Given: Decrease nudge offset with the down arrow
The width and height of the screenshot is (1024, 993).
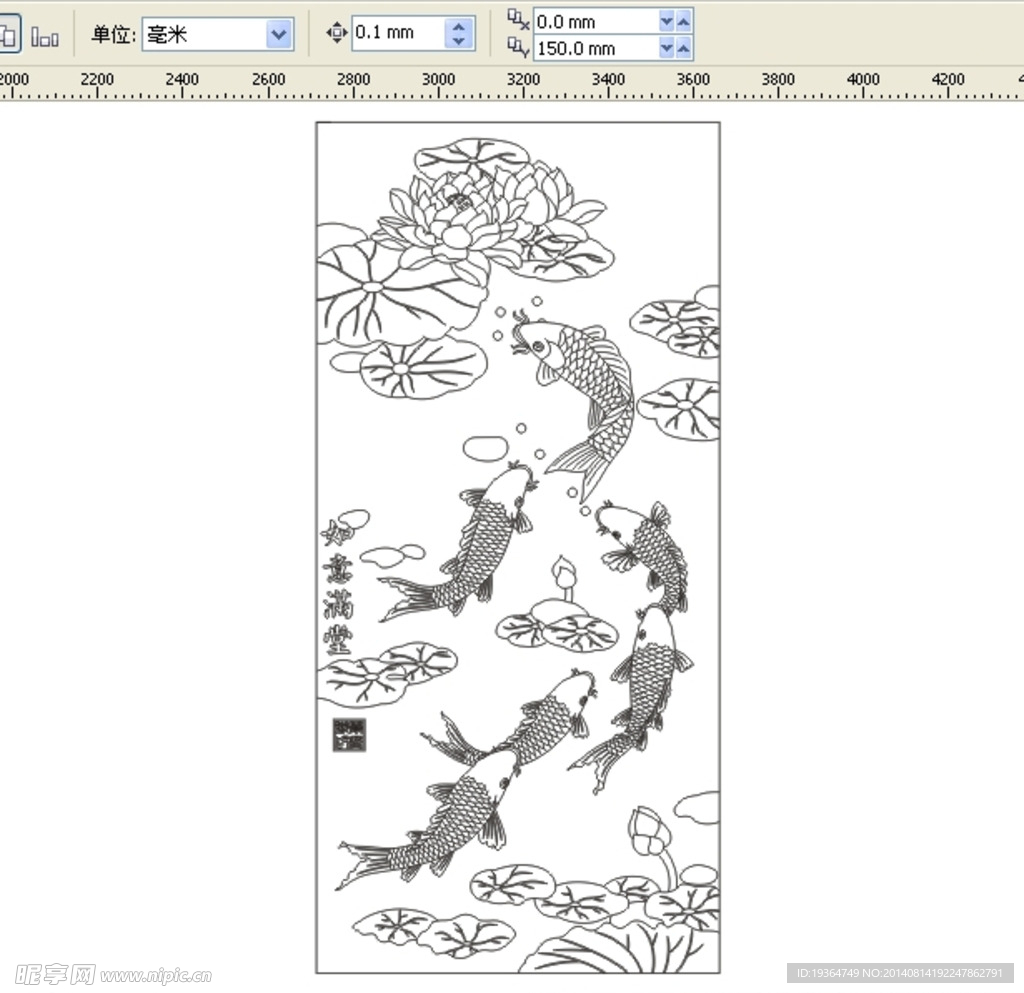Looking at the screenshot, I should tap(459, 41).
